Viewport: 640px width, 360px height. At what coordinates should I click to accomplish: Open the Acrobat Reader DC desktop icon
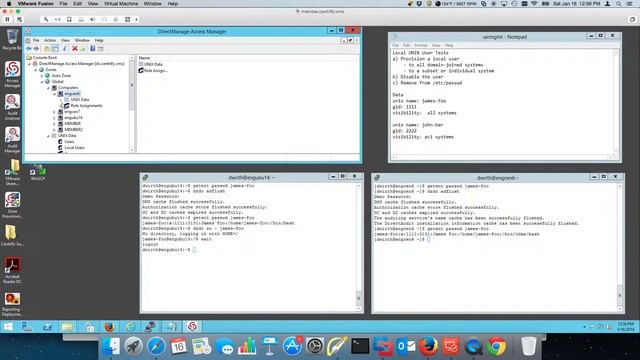[x=12, y=270]
